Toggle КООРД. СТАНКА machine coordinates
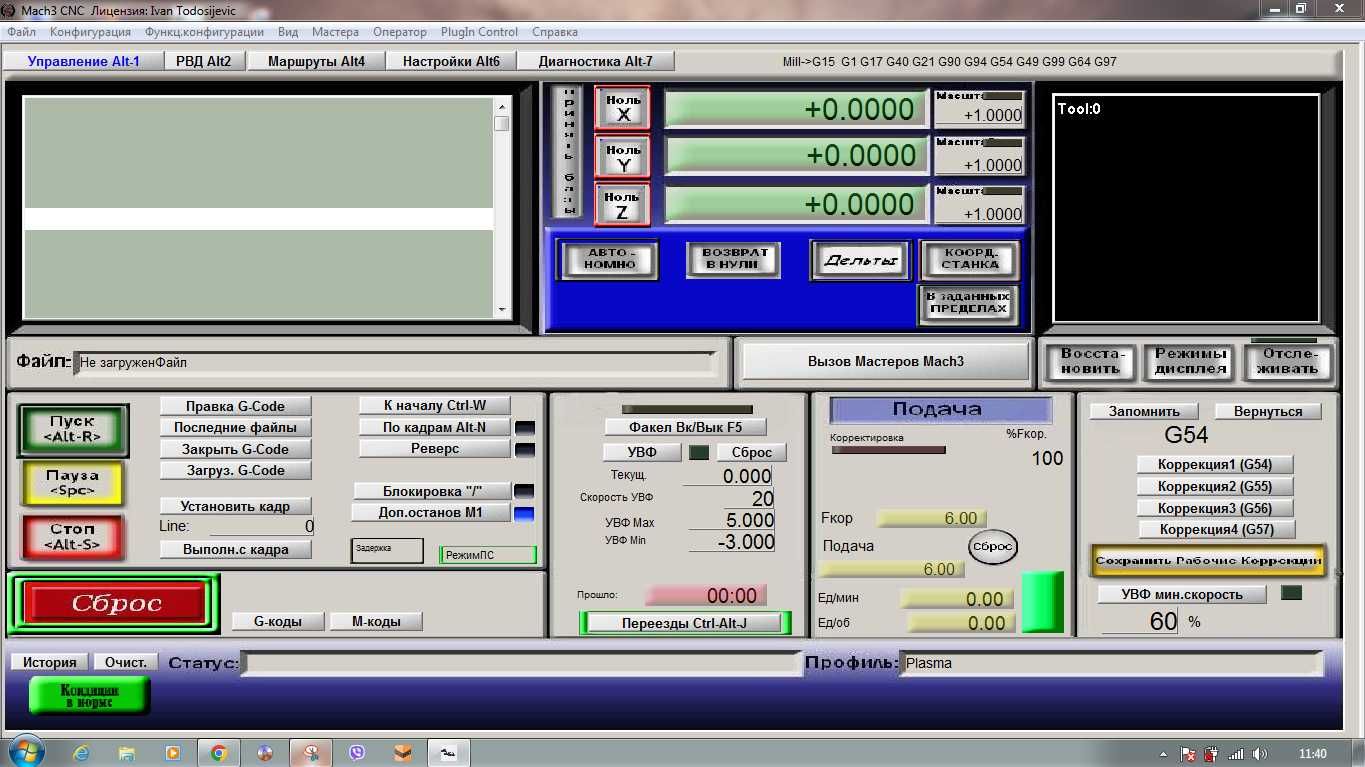 (969, 260)
